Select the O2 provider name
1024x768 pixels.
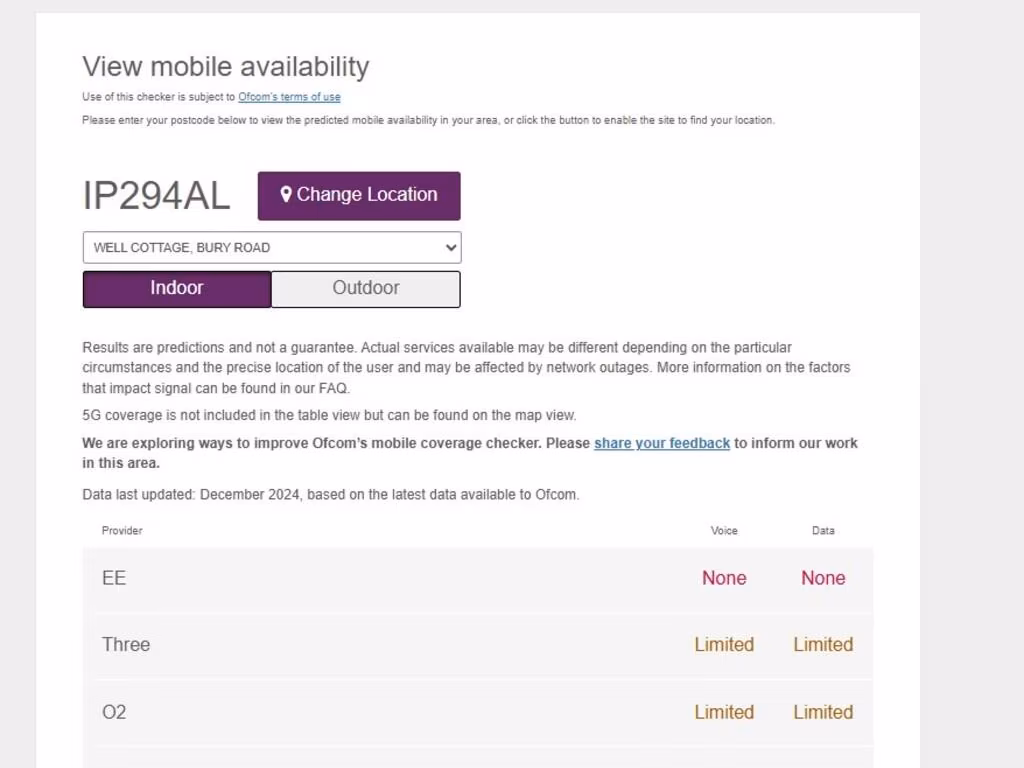click(114, 712)
